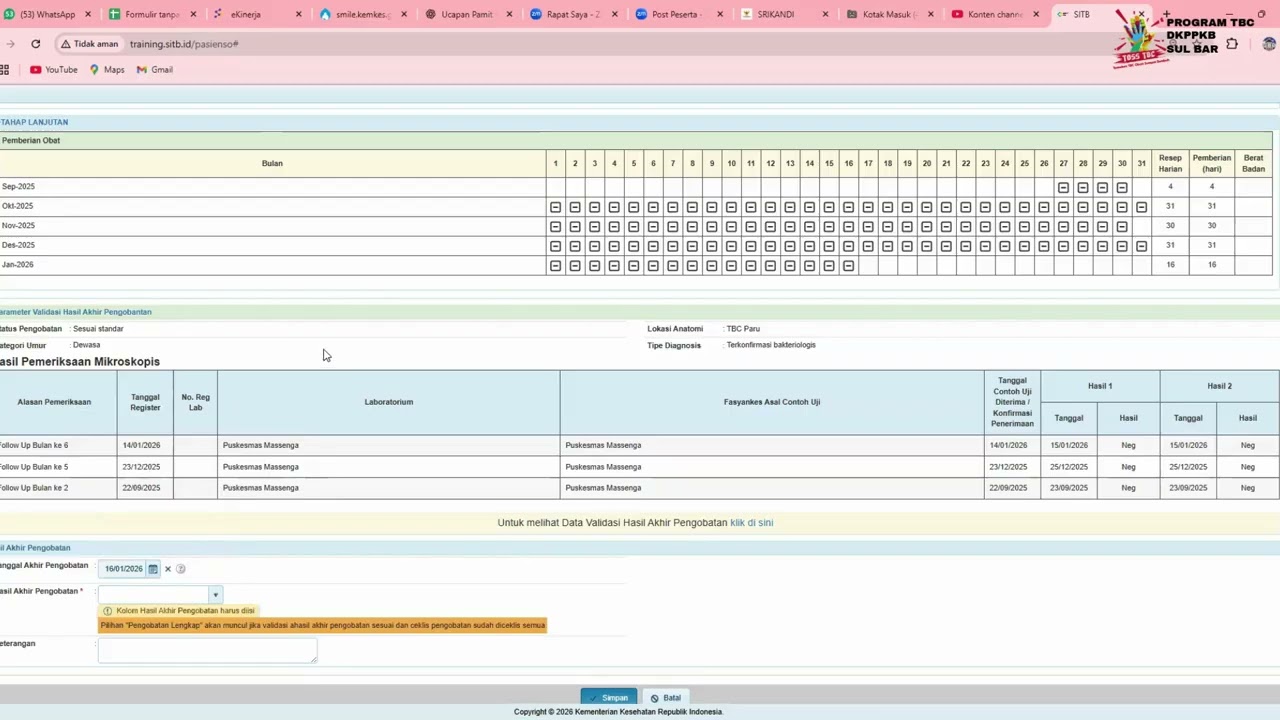Switch to the Rapat Saya browser tab

click(x=572, y=15)
